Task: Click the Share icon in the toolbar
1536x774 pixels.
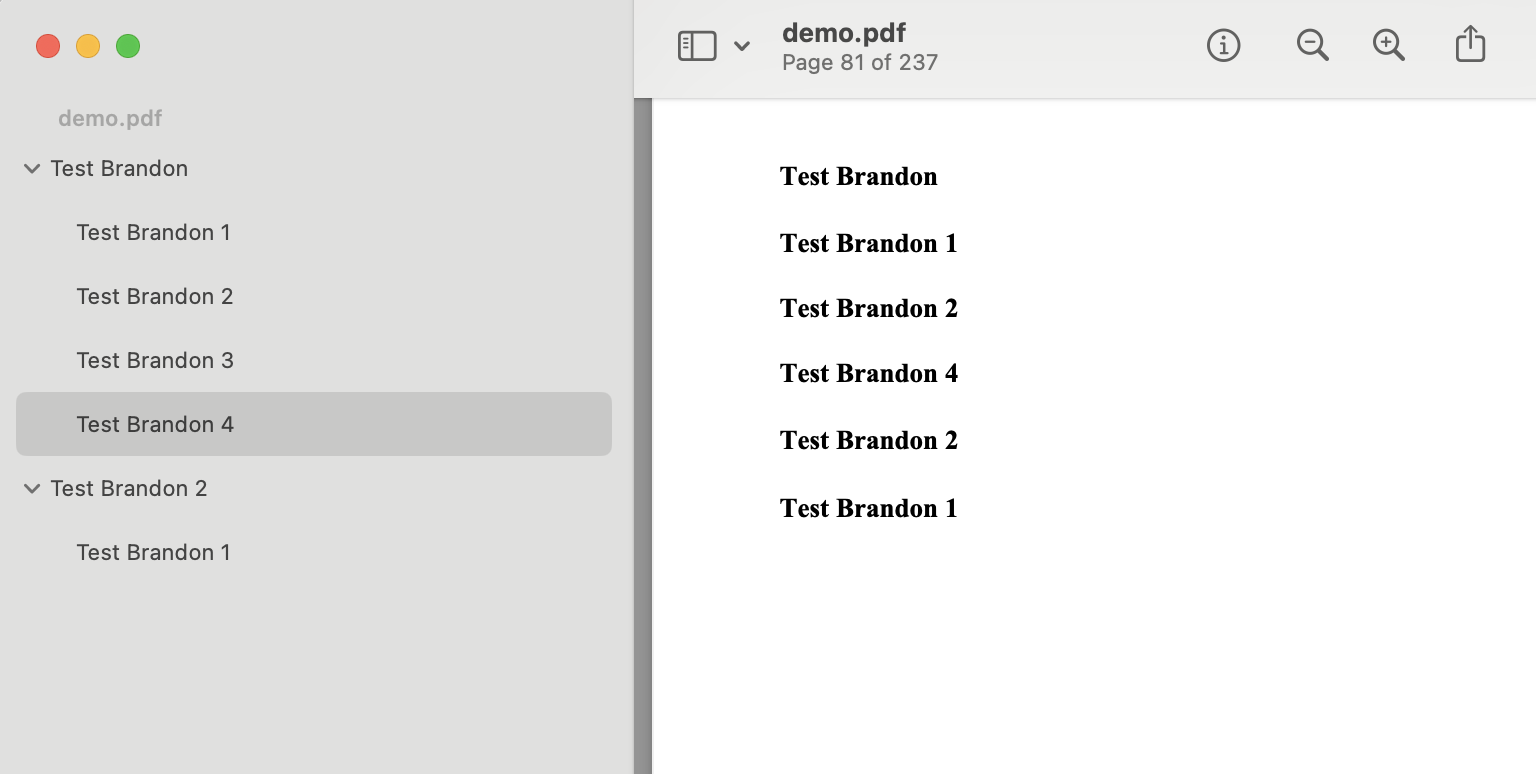Action: tap(1470, 45)
